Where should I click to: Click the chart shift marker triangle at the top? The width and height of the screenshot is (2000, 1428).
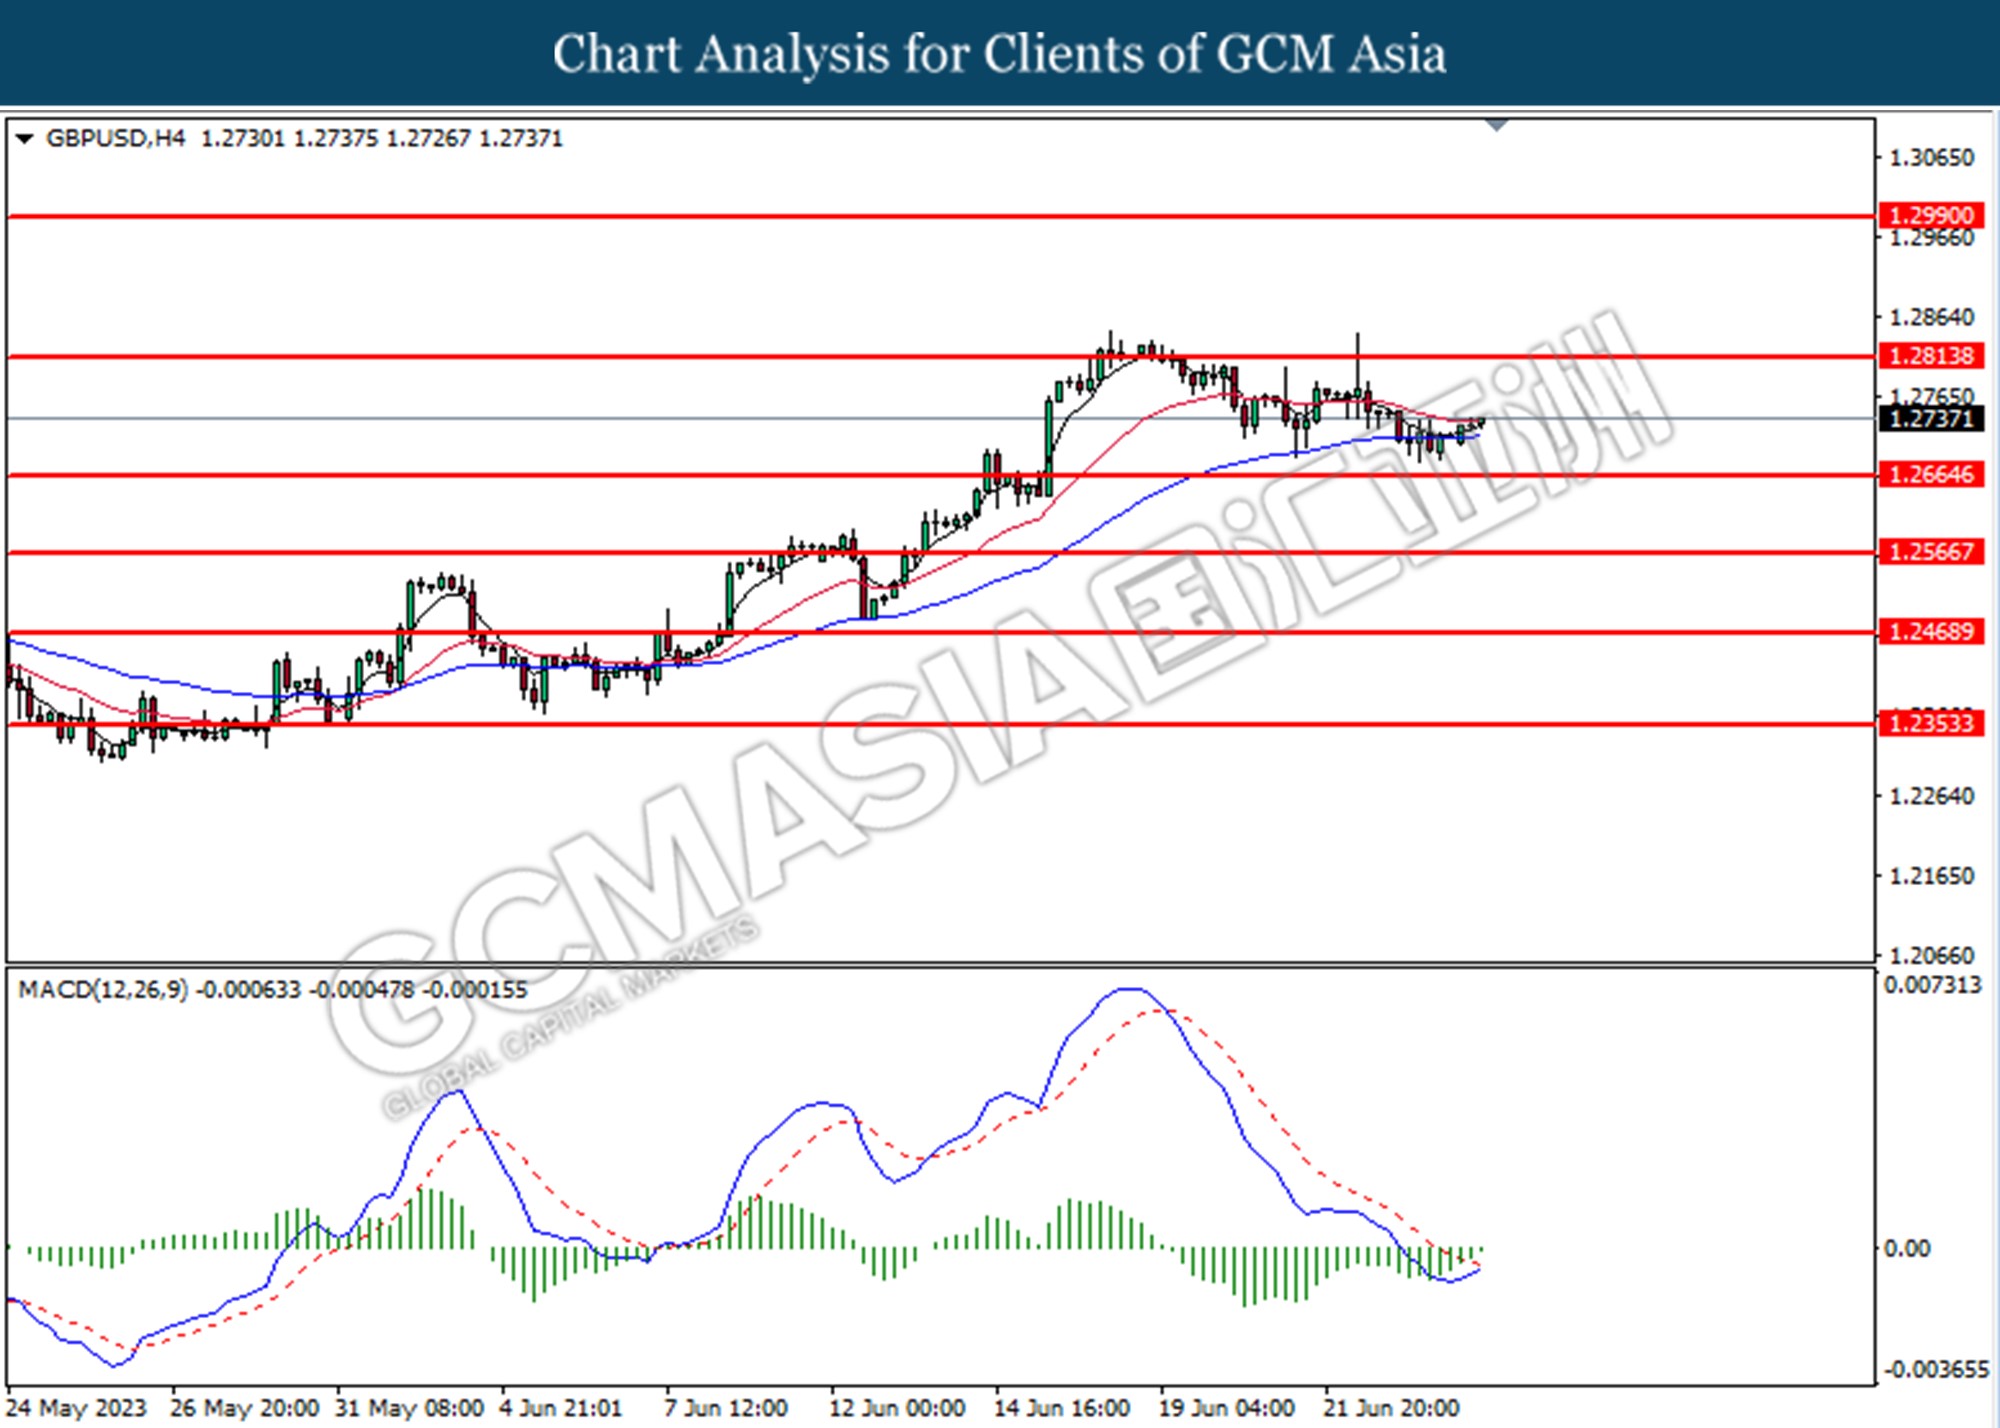coord(1497,125)
